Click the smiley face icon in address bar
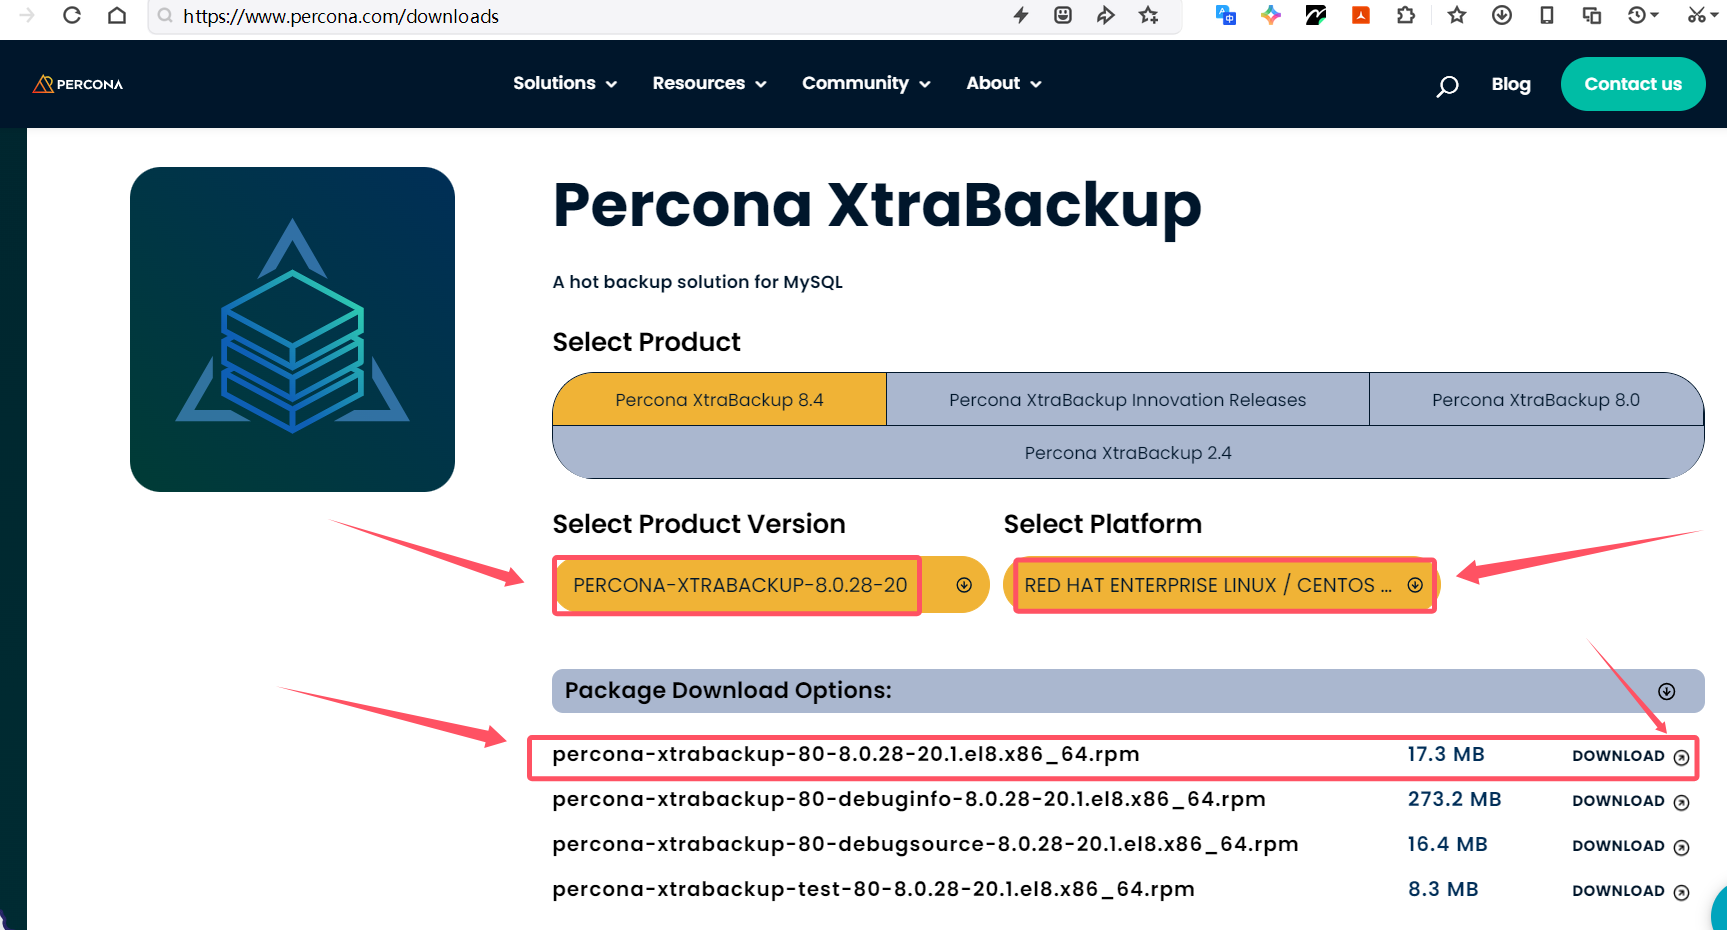The image size is (1727, 930). pos(1063,15)
